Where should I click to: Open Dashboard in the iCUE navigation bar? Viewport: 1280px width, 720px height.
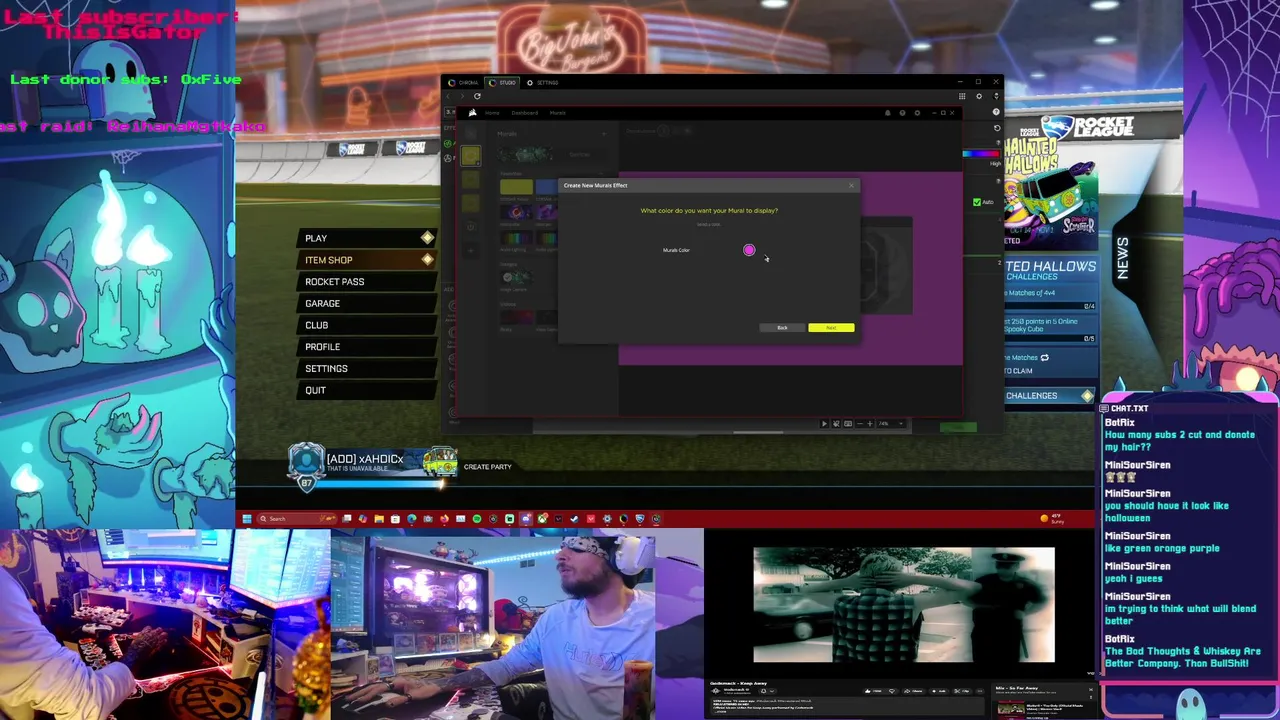[x=524, y=113]
